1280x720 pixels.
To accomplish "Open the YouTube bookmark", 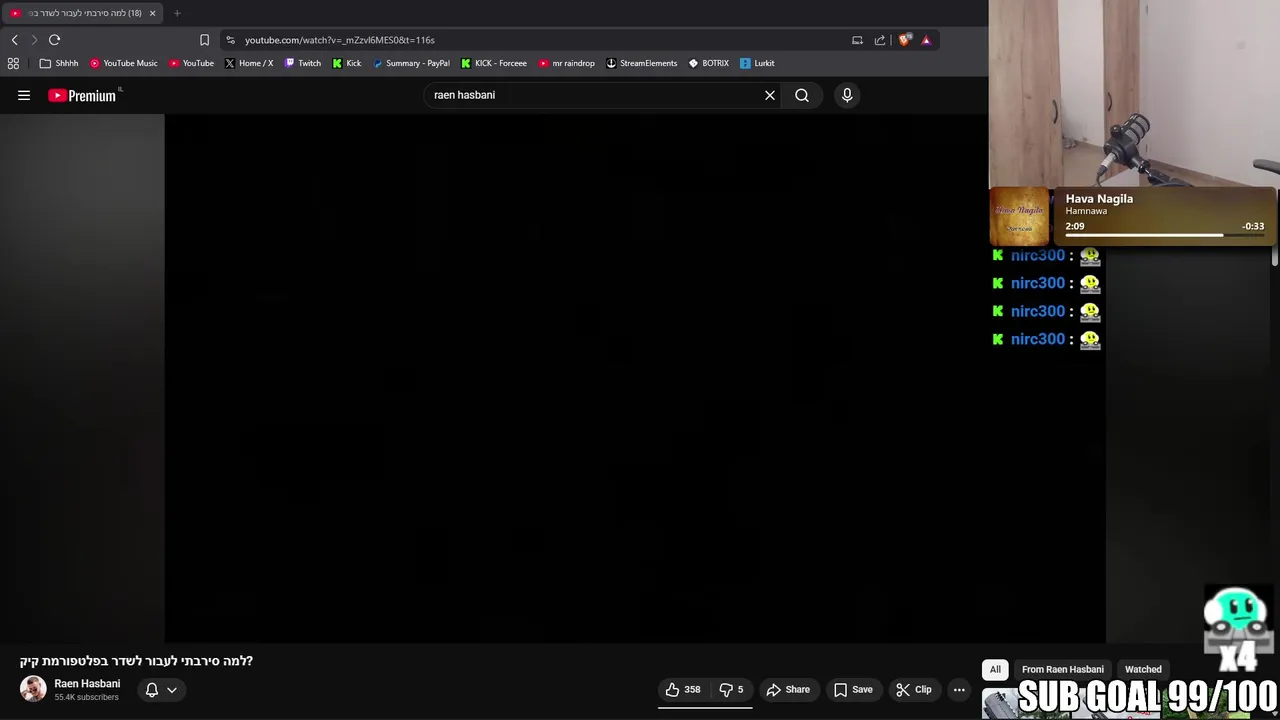I will click(x=191, y=63).
